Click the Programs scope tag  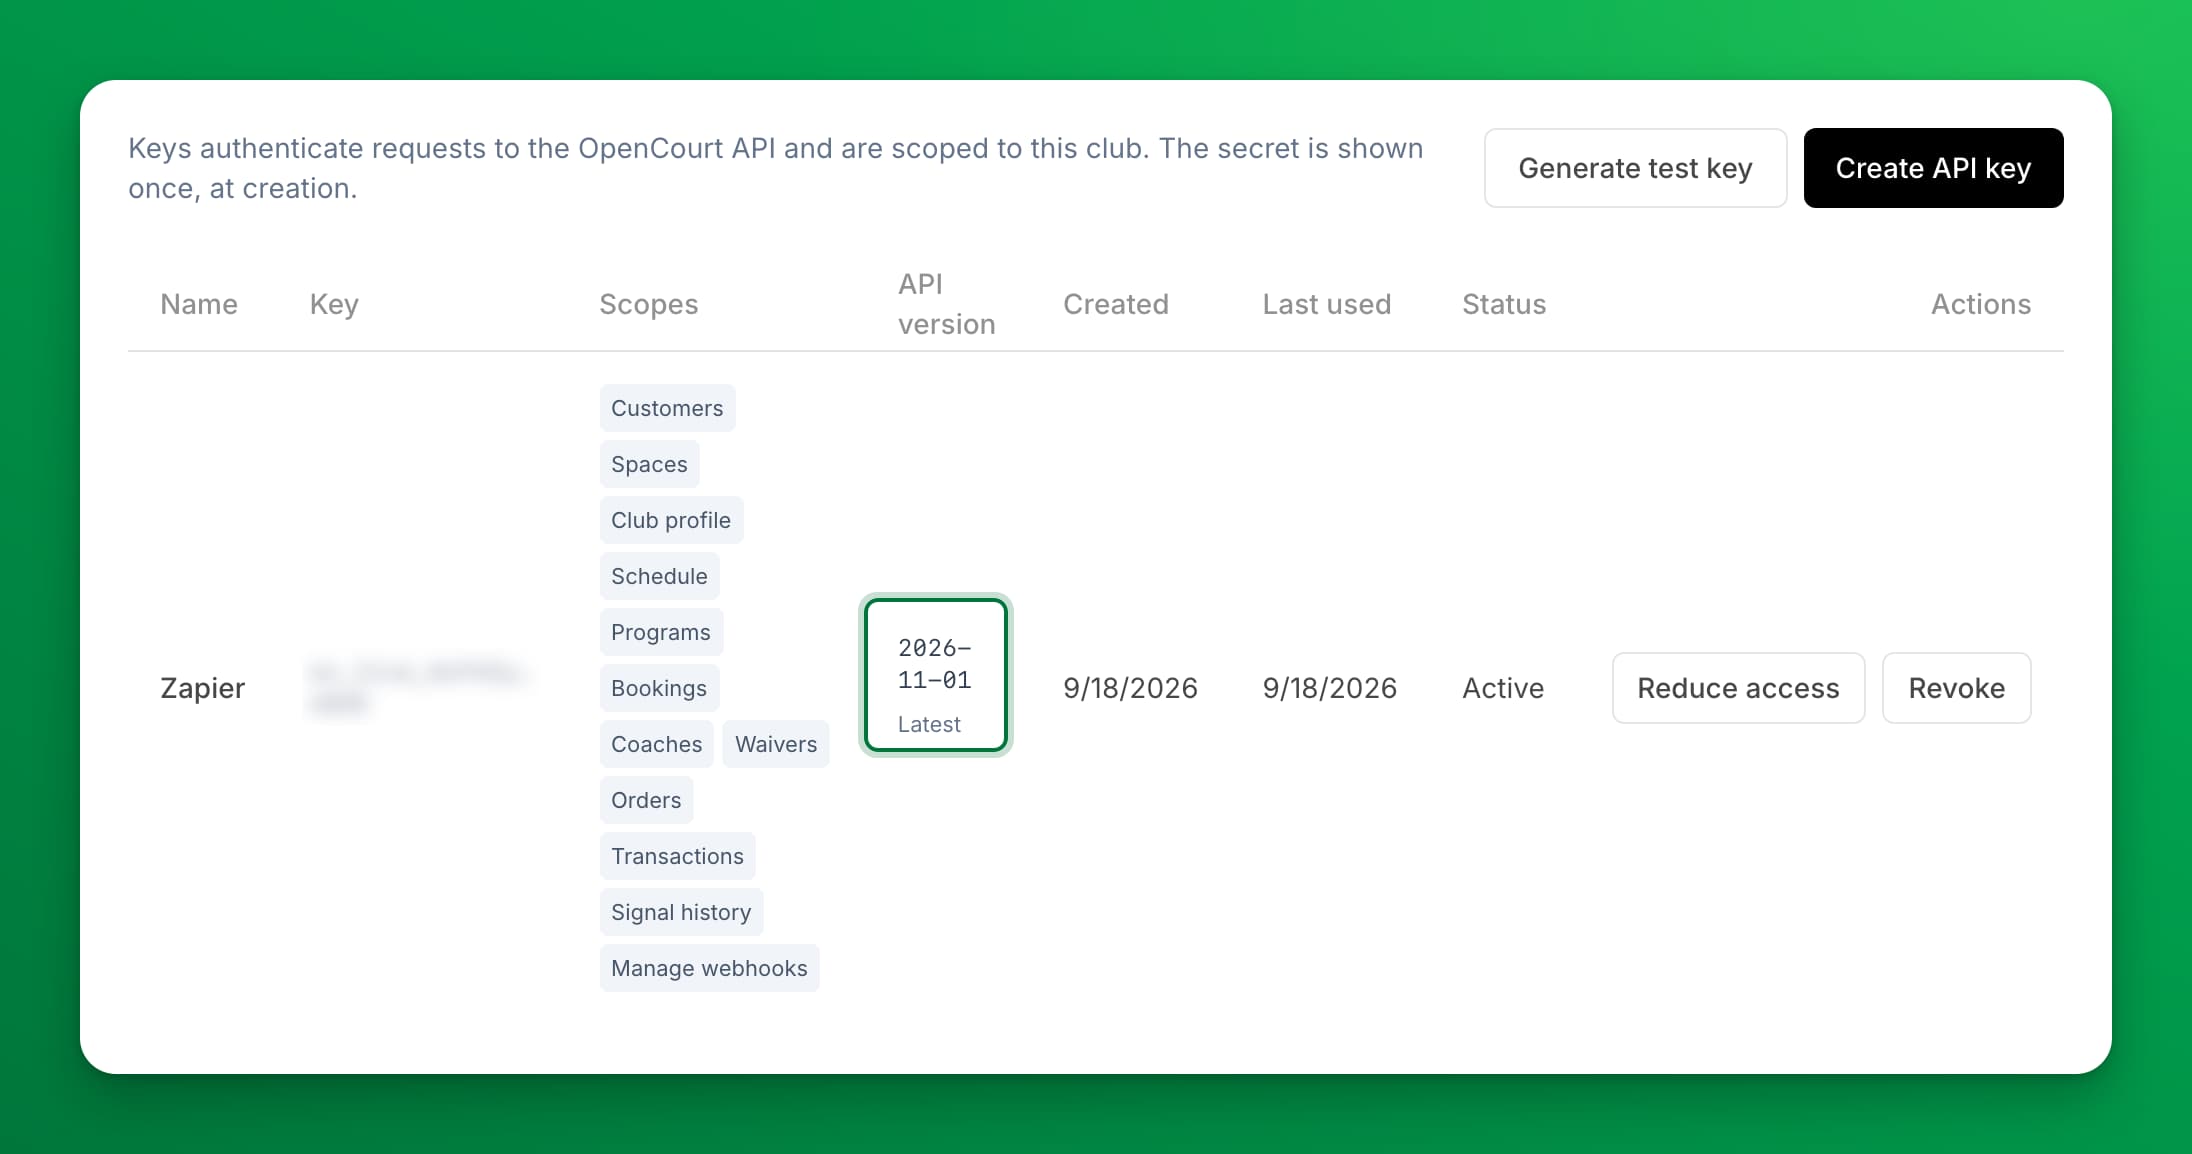pos(661,632)
